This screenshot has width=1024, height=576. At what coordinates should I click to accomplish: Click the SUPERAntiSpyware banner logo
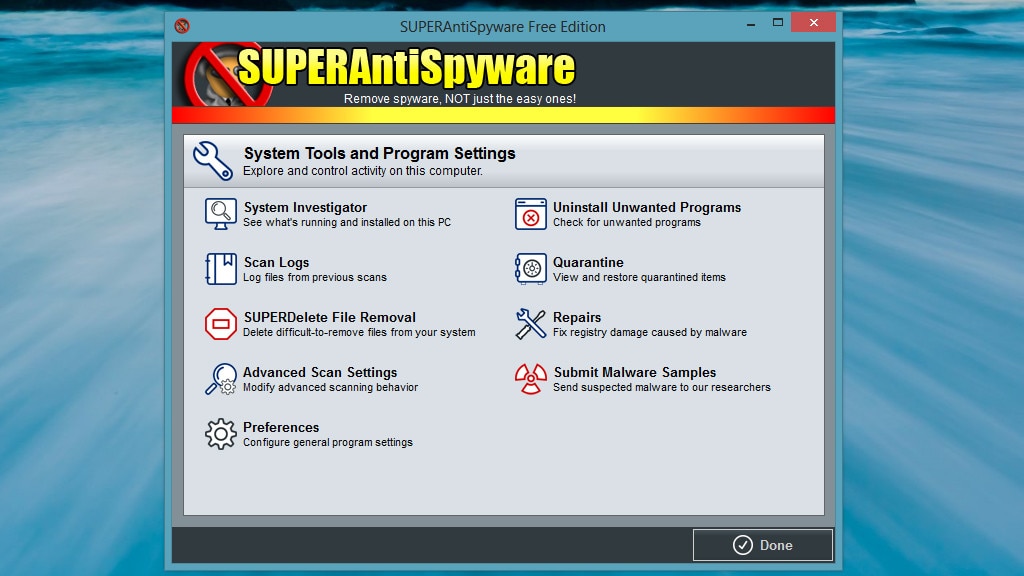(380, 74)
